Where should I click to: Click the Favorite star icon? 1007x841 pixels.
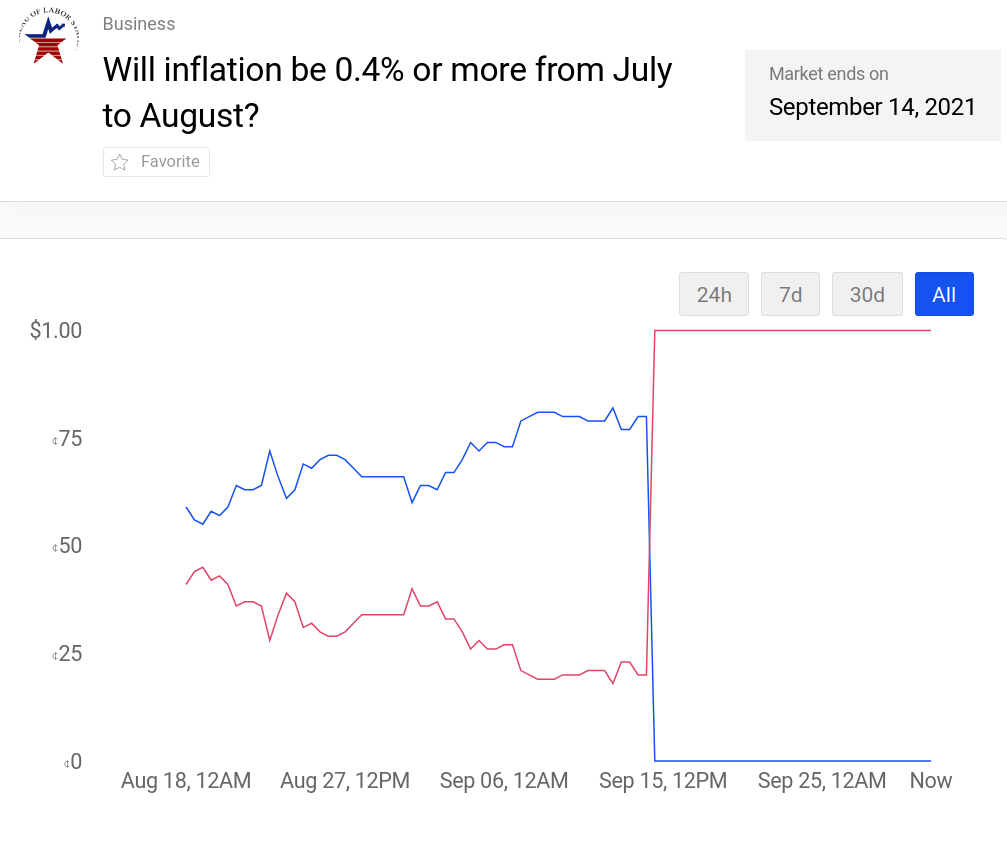(x=120, y=162)
